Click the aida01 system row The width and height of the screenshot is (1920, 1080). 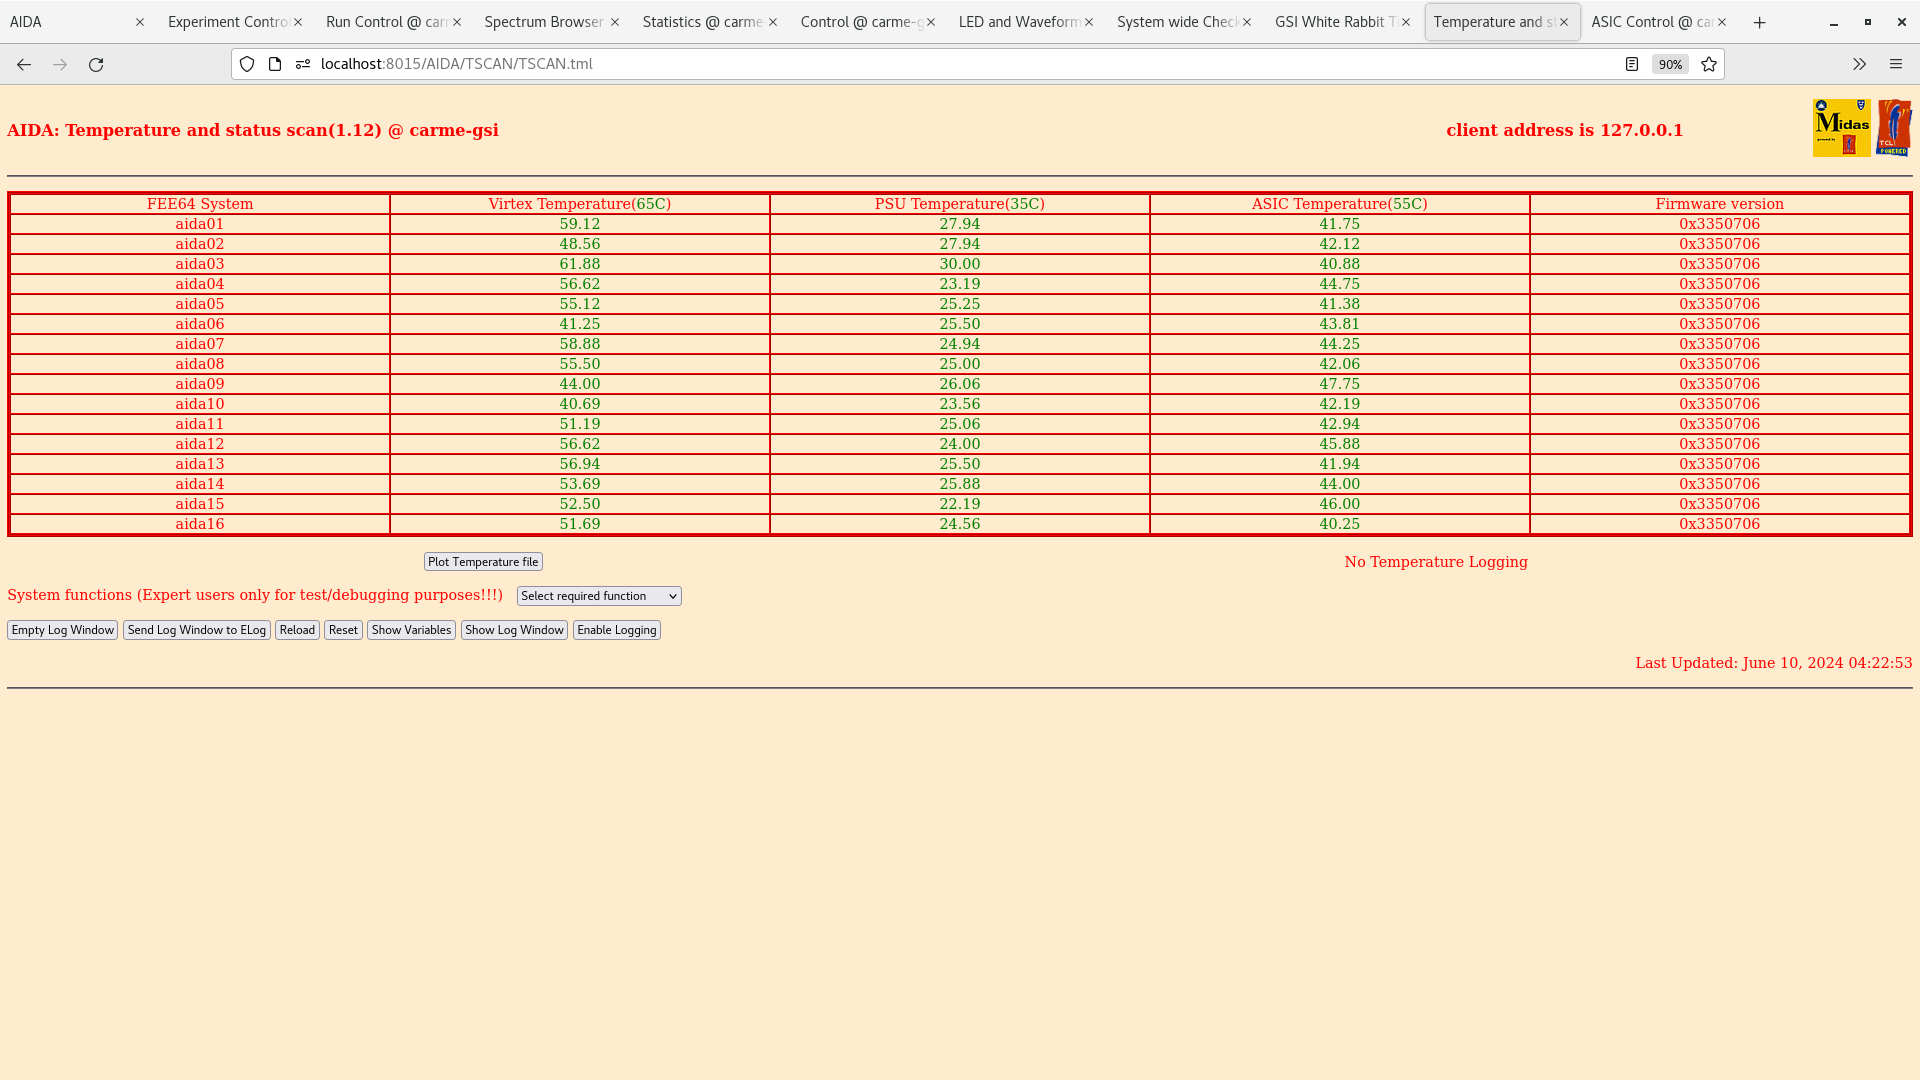click(199, 223)
